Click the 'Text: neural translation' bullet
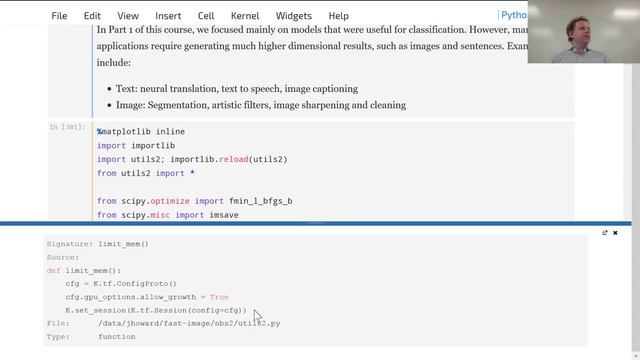Viewport: 640px width, 360px height. point(237,89)
